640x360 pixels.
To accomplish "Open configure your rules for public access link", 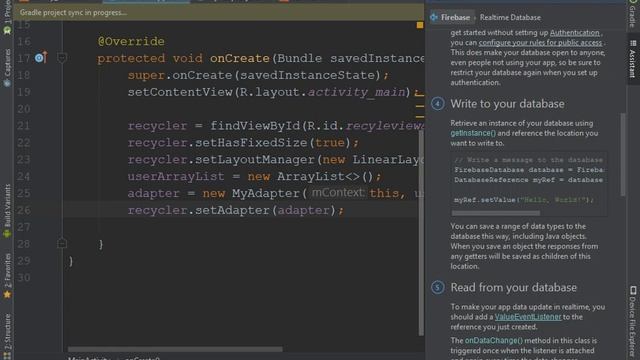I will coord(540,42).
